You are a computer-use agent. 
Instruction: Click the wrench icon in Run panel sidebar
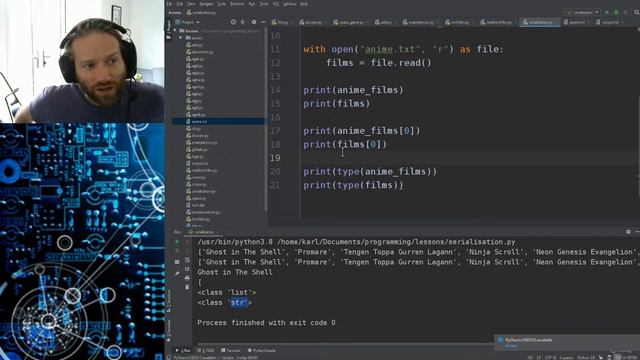177,273
